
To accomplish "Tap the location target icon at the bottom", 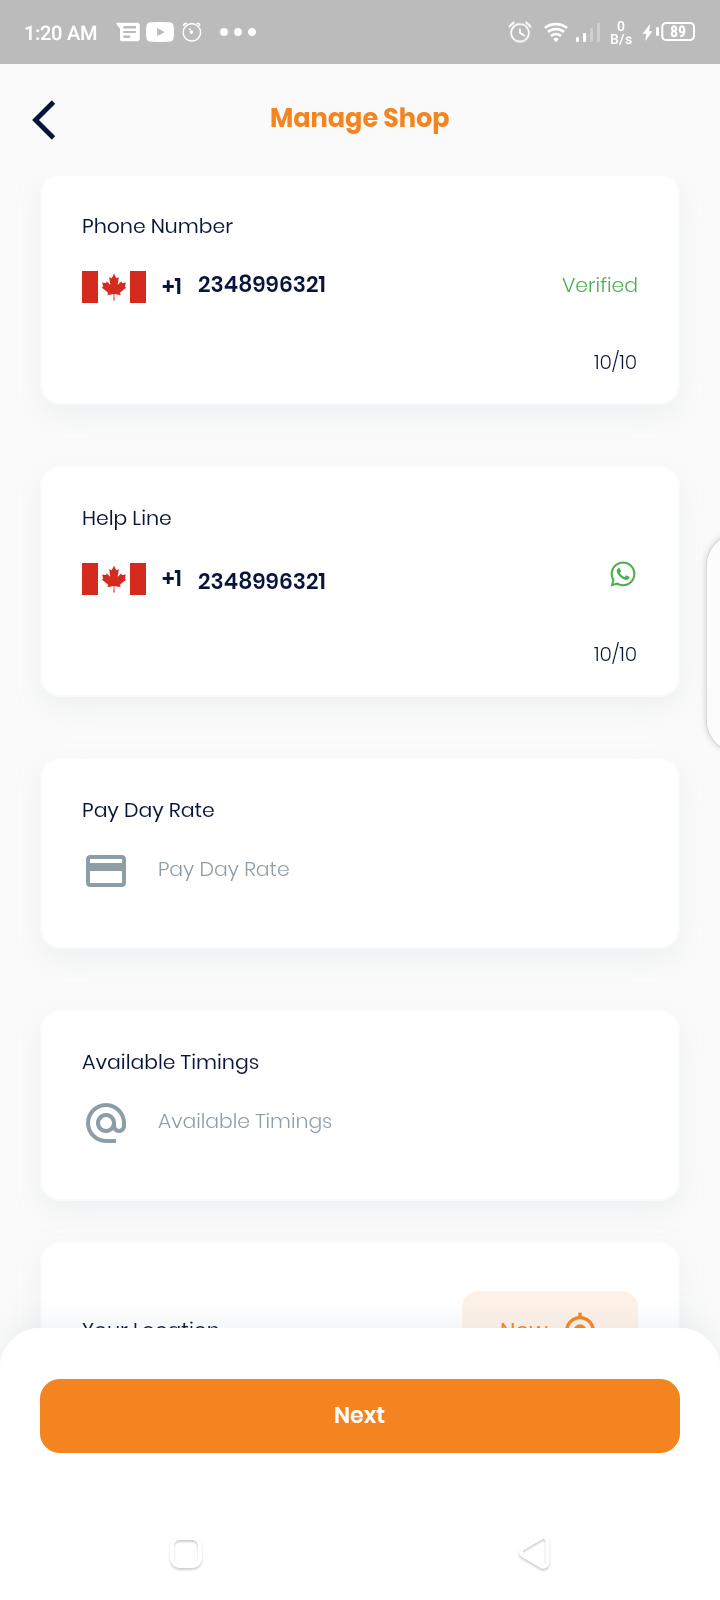I will coord(580,1321).
